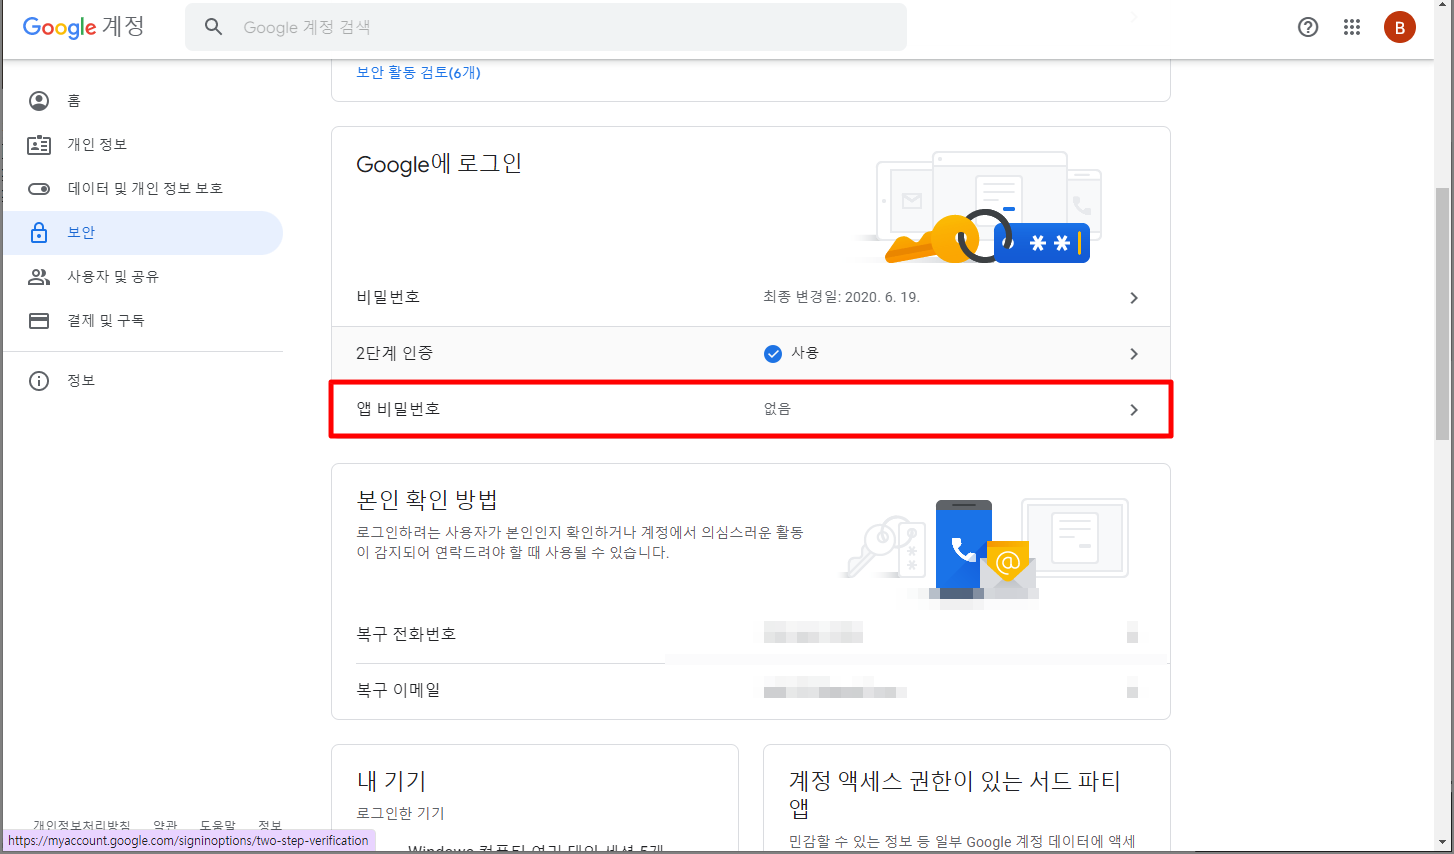1454x854 pixels.
Task: Select 보안 menu item
Action: (x=143, y=233)
